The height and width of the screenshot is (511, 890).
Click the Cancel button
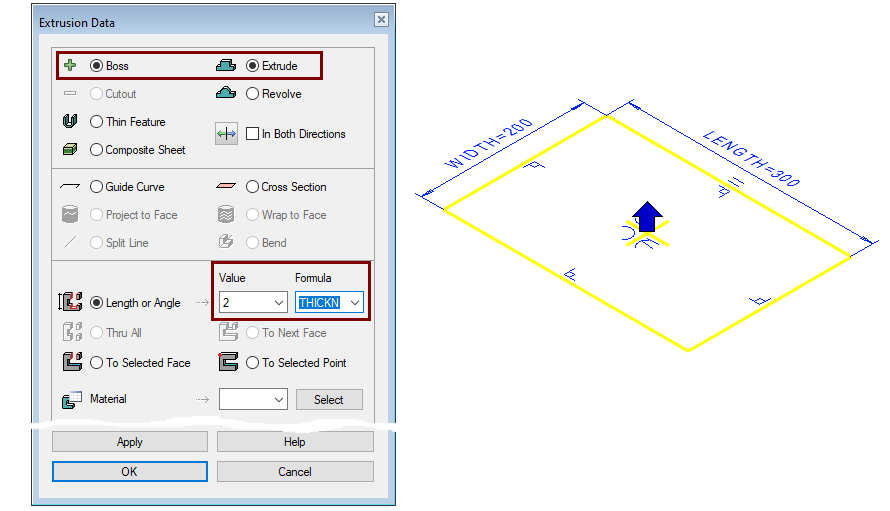pyautogui.click(x=295, y=471)
